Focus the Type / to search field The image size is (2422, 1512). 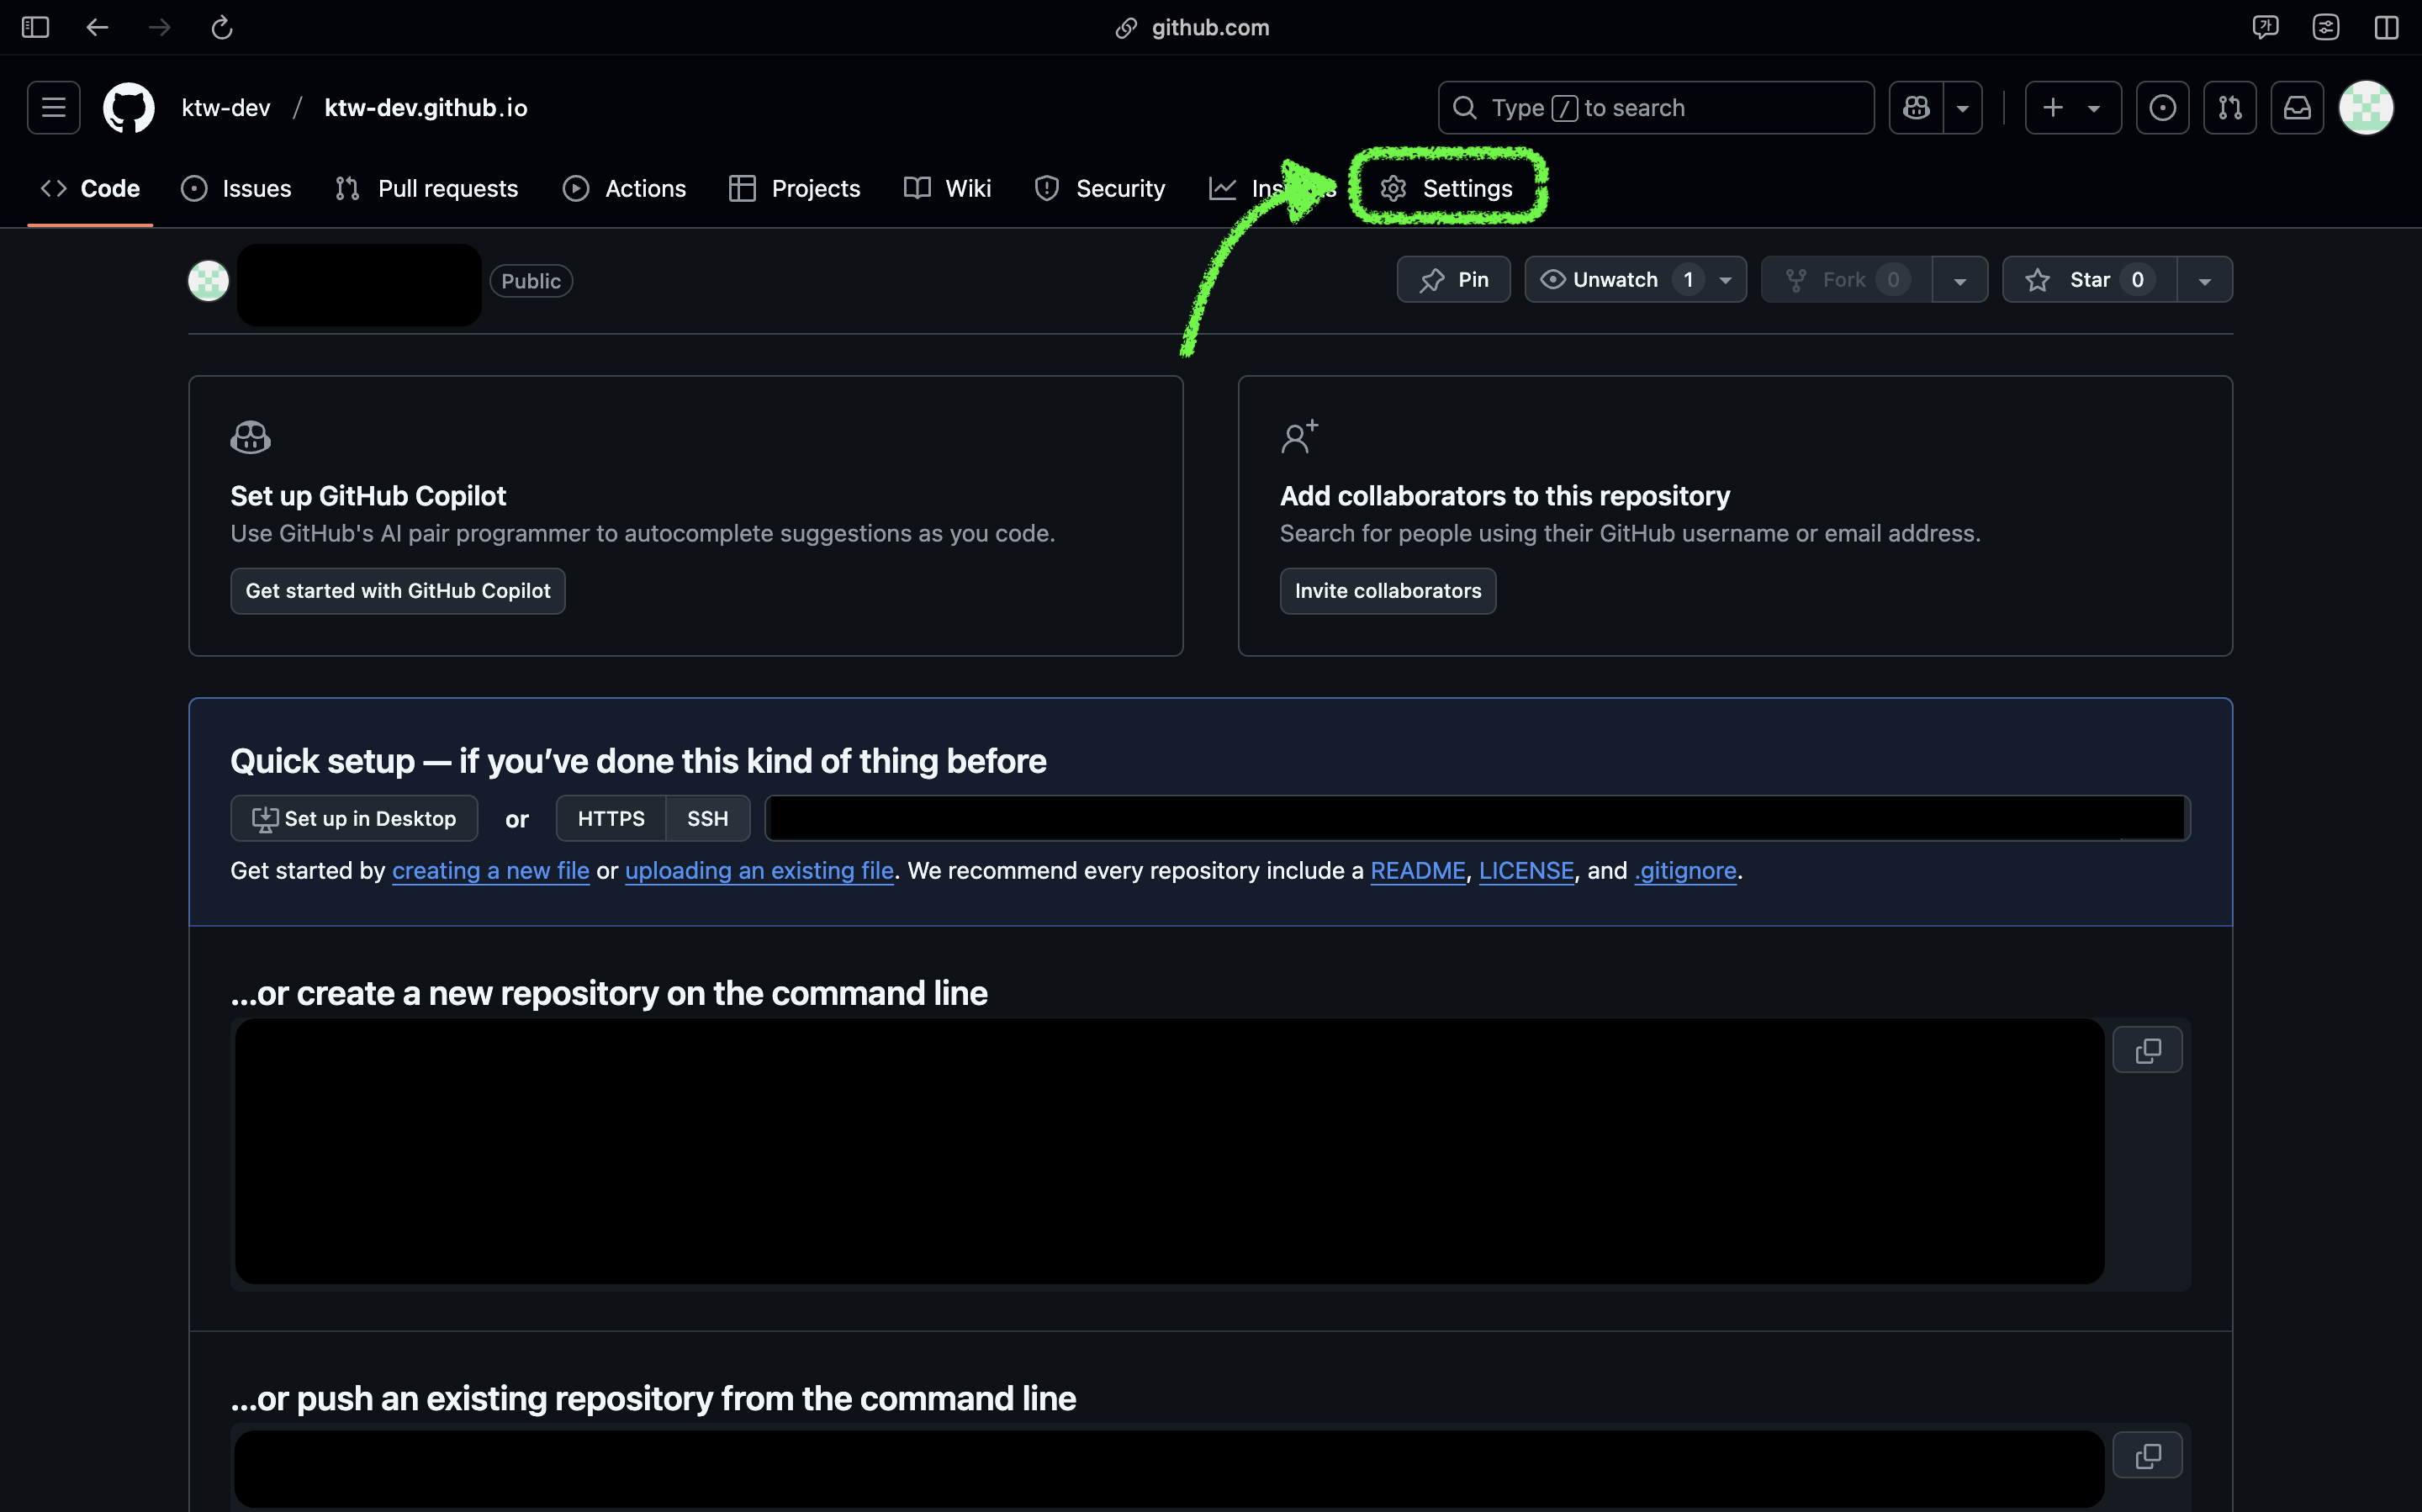1656,107
